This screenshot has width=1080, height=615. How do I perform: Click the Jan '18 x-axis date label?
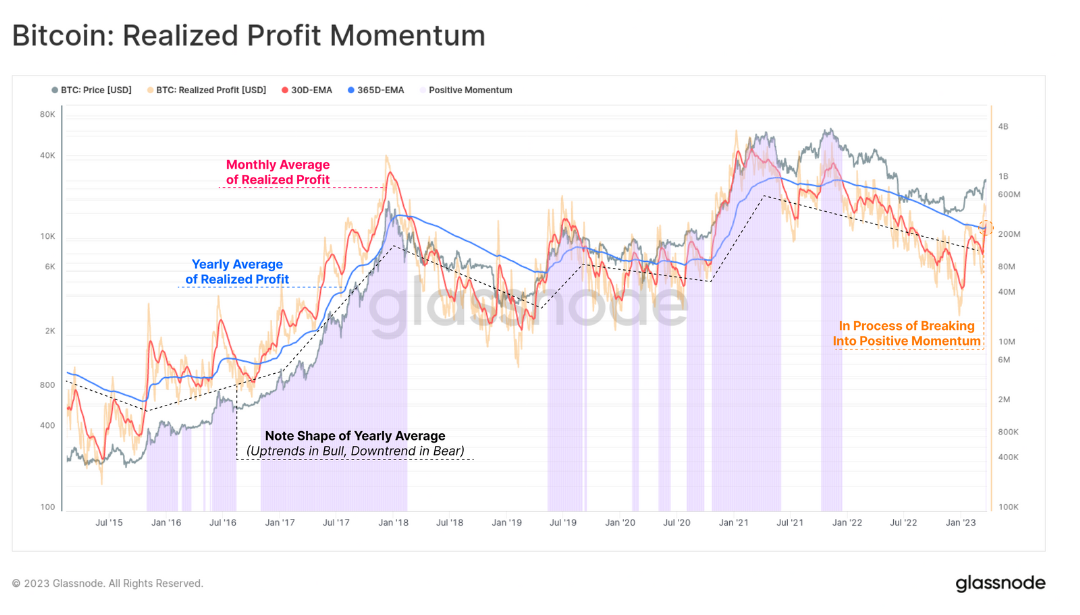(x=393, y=523)
